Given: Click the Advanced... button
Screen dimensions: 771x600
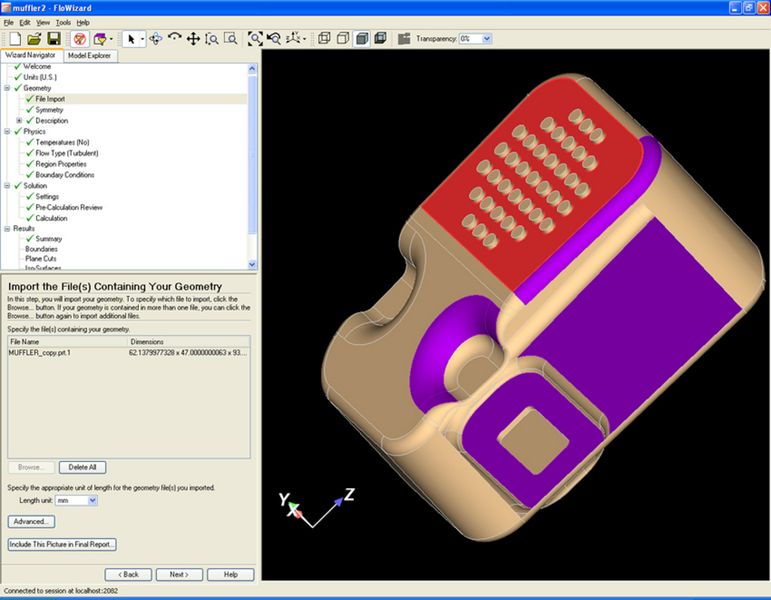Looking at the screenshot, I should coord(31,521).
